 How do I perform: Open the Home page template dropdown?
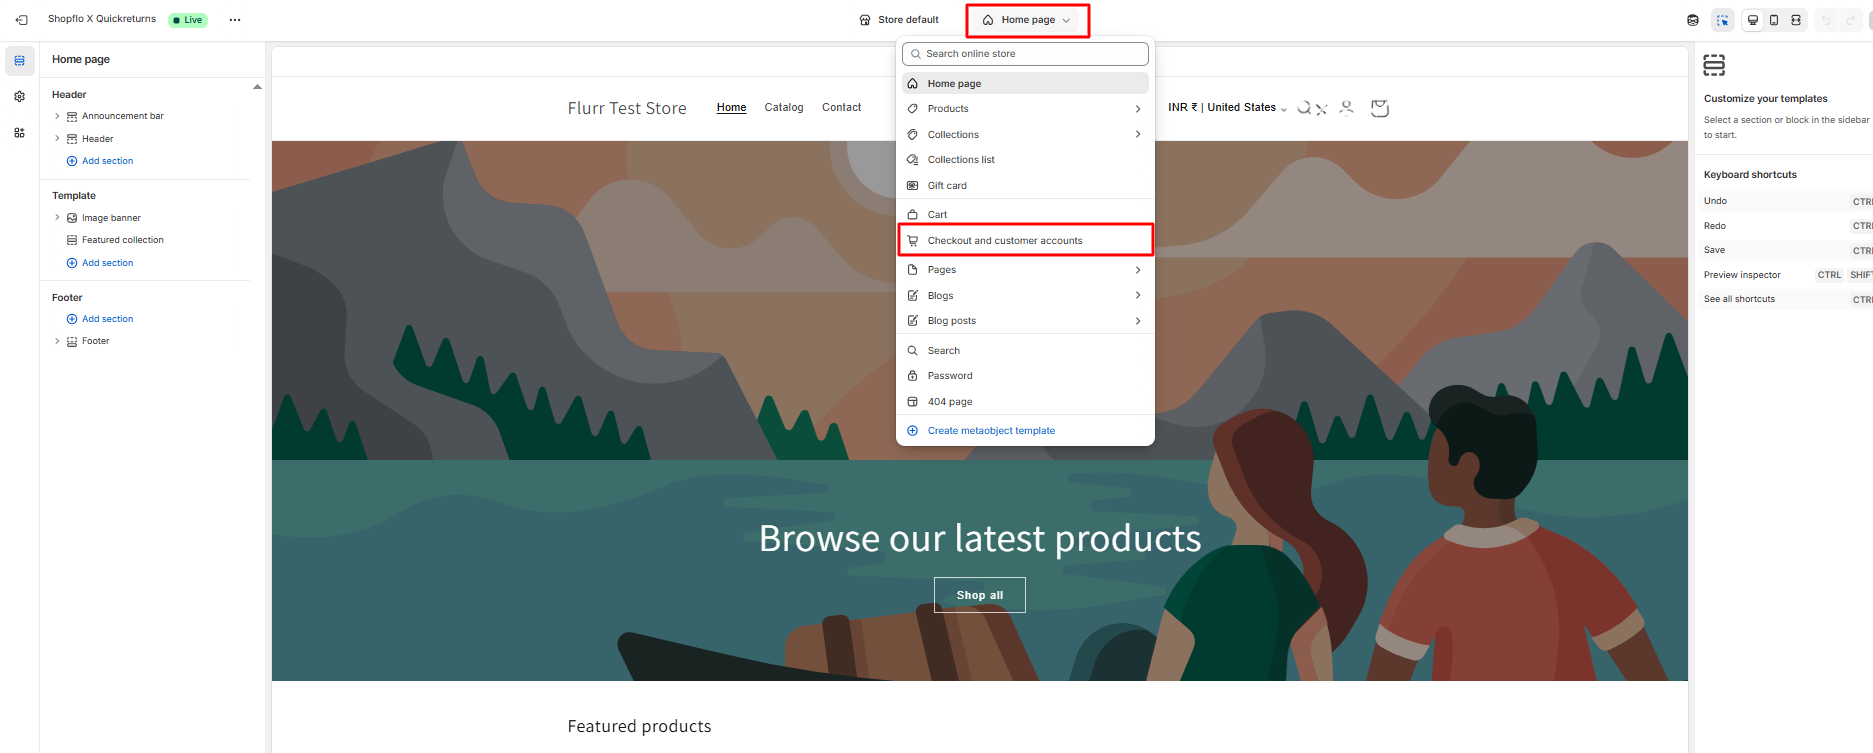point(1027,20)
